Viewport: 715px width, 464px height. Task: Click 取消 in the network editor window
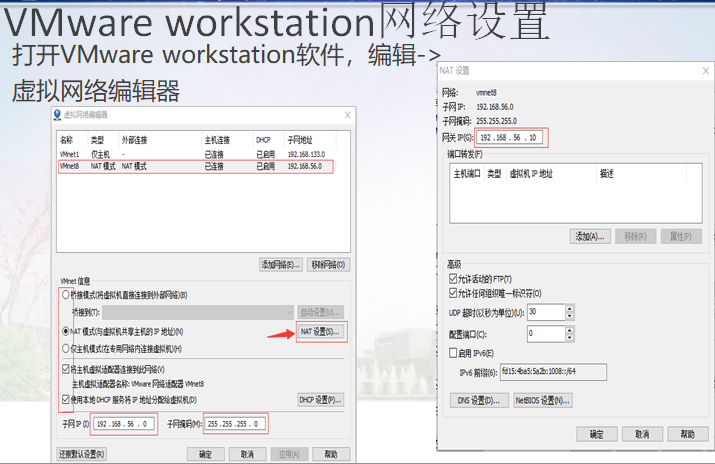click(x=247, y=454)
